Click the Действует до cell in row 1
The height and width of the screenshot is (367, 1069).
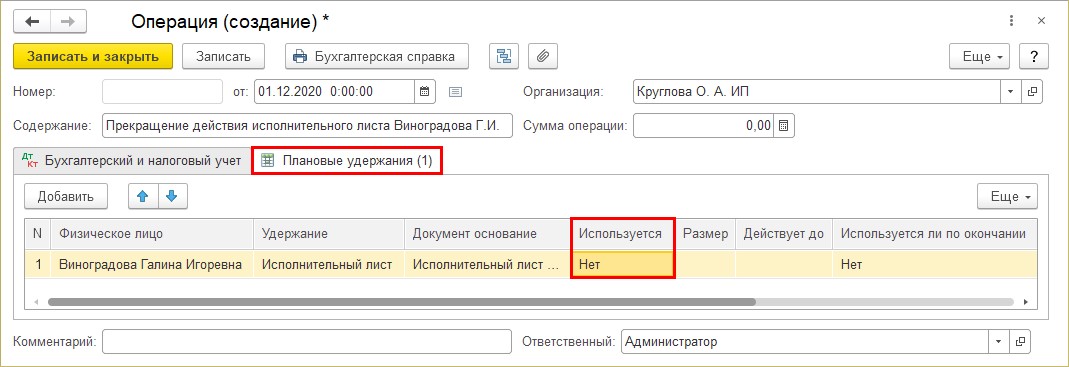784,265
